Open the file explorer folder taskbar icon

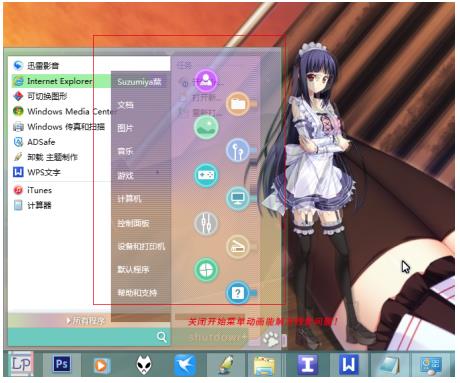[265, 365]
